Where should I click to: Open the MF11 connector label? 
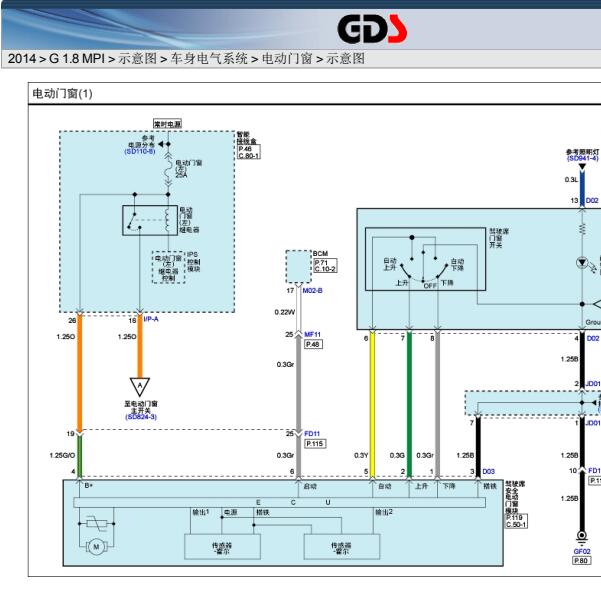click(x=312, y=335)
